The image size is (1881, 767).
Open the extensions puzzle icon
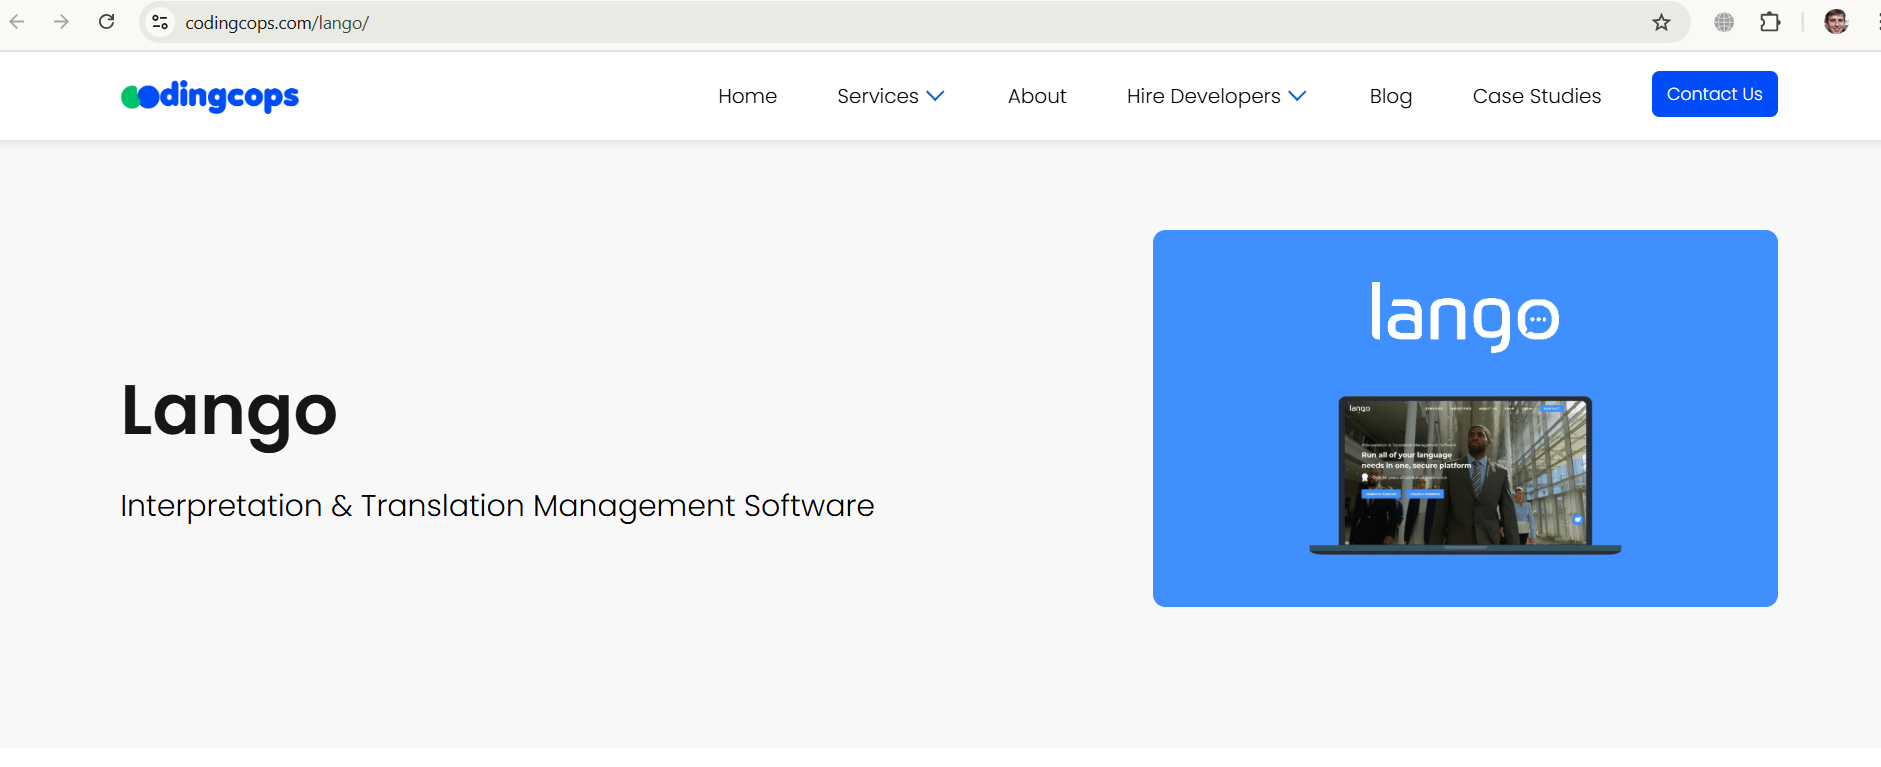pyautogui.click(x=1770, y=22)
